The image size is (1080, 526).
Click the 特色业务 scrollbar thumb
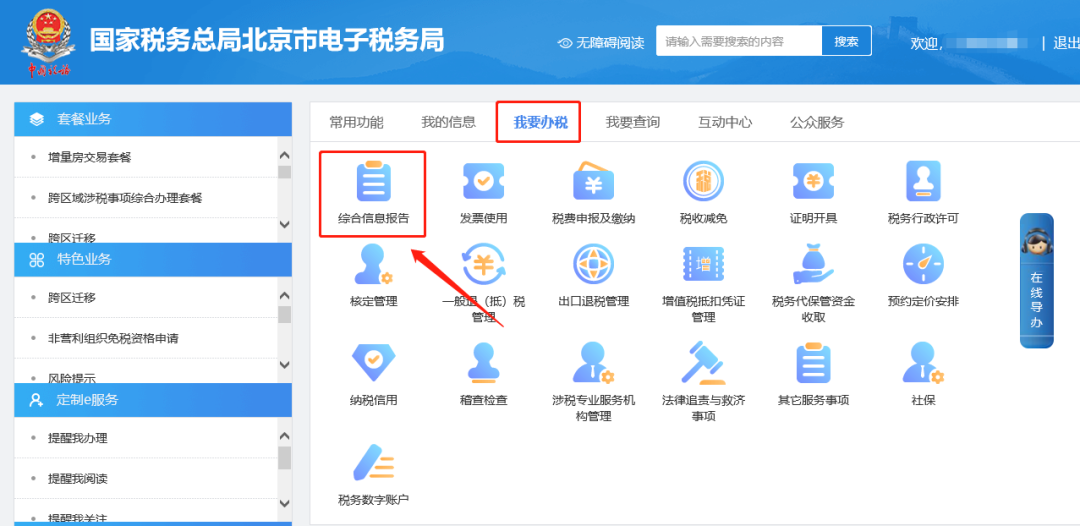click(284, 314)
